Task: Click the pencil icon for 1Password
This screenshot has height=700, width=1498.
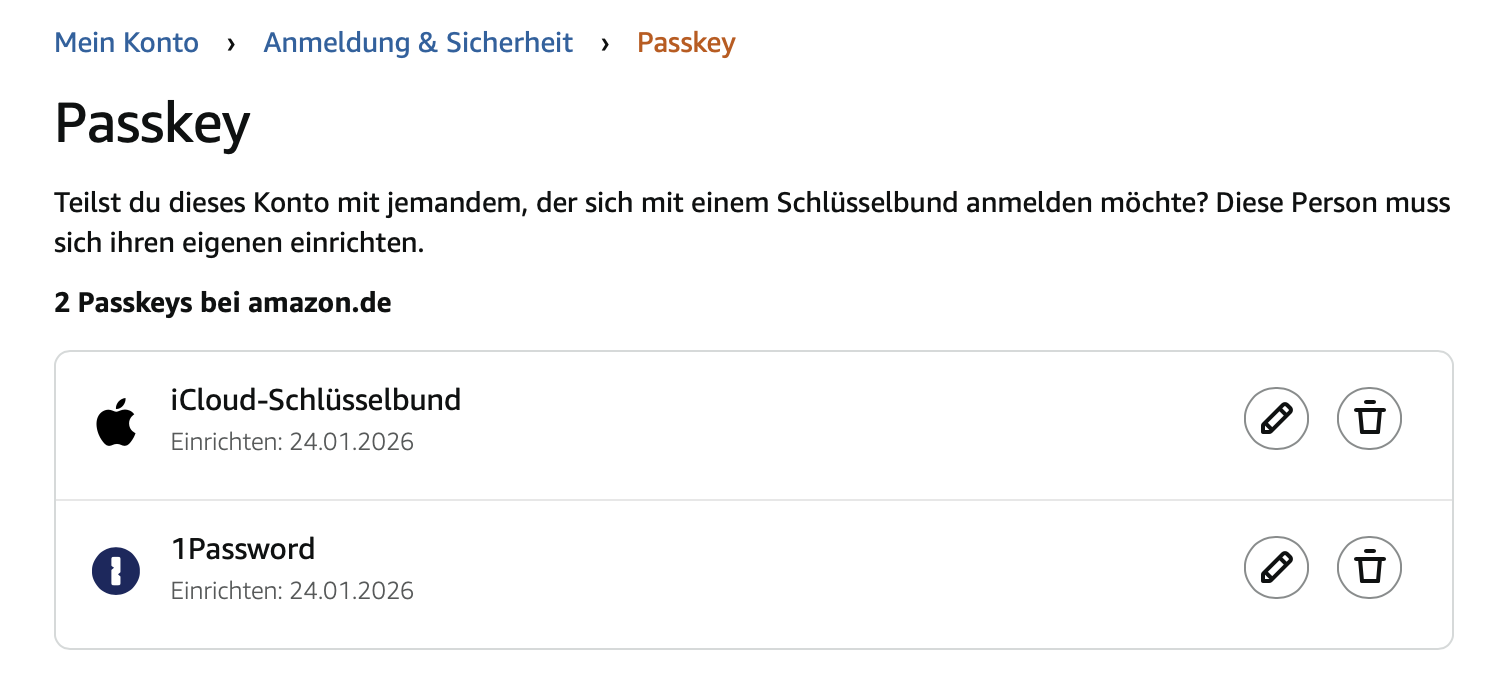Action: point(1276,570)
